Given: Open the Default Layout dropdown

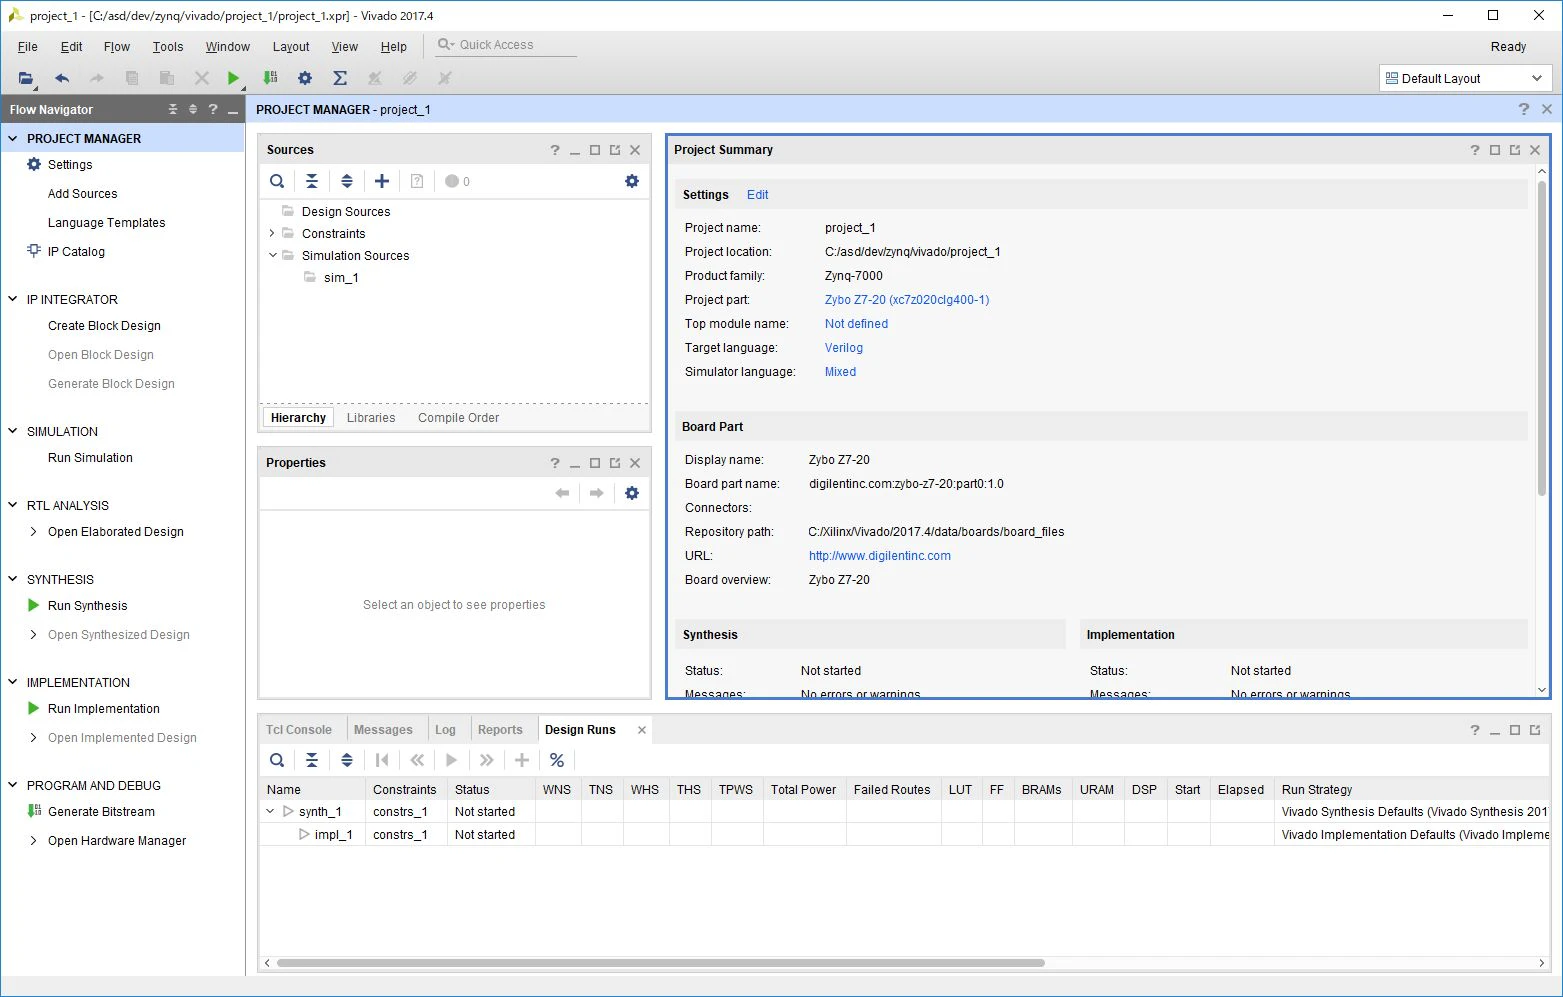Looking at the screenshot, I should (x=1465, y=78).
